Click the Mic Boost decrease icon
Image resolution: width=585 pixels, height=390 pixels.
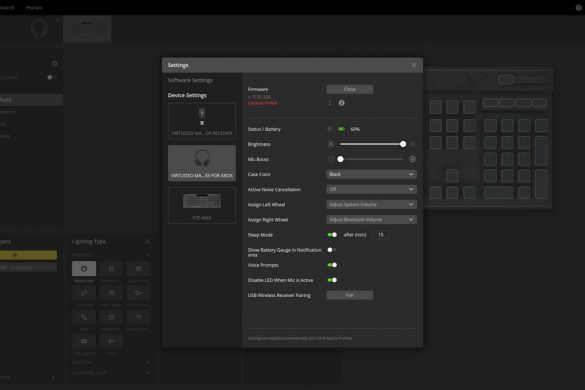(x=331, y=159)
